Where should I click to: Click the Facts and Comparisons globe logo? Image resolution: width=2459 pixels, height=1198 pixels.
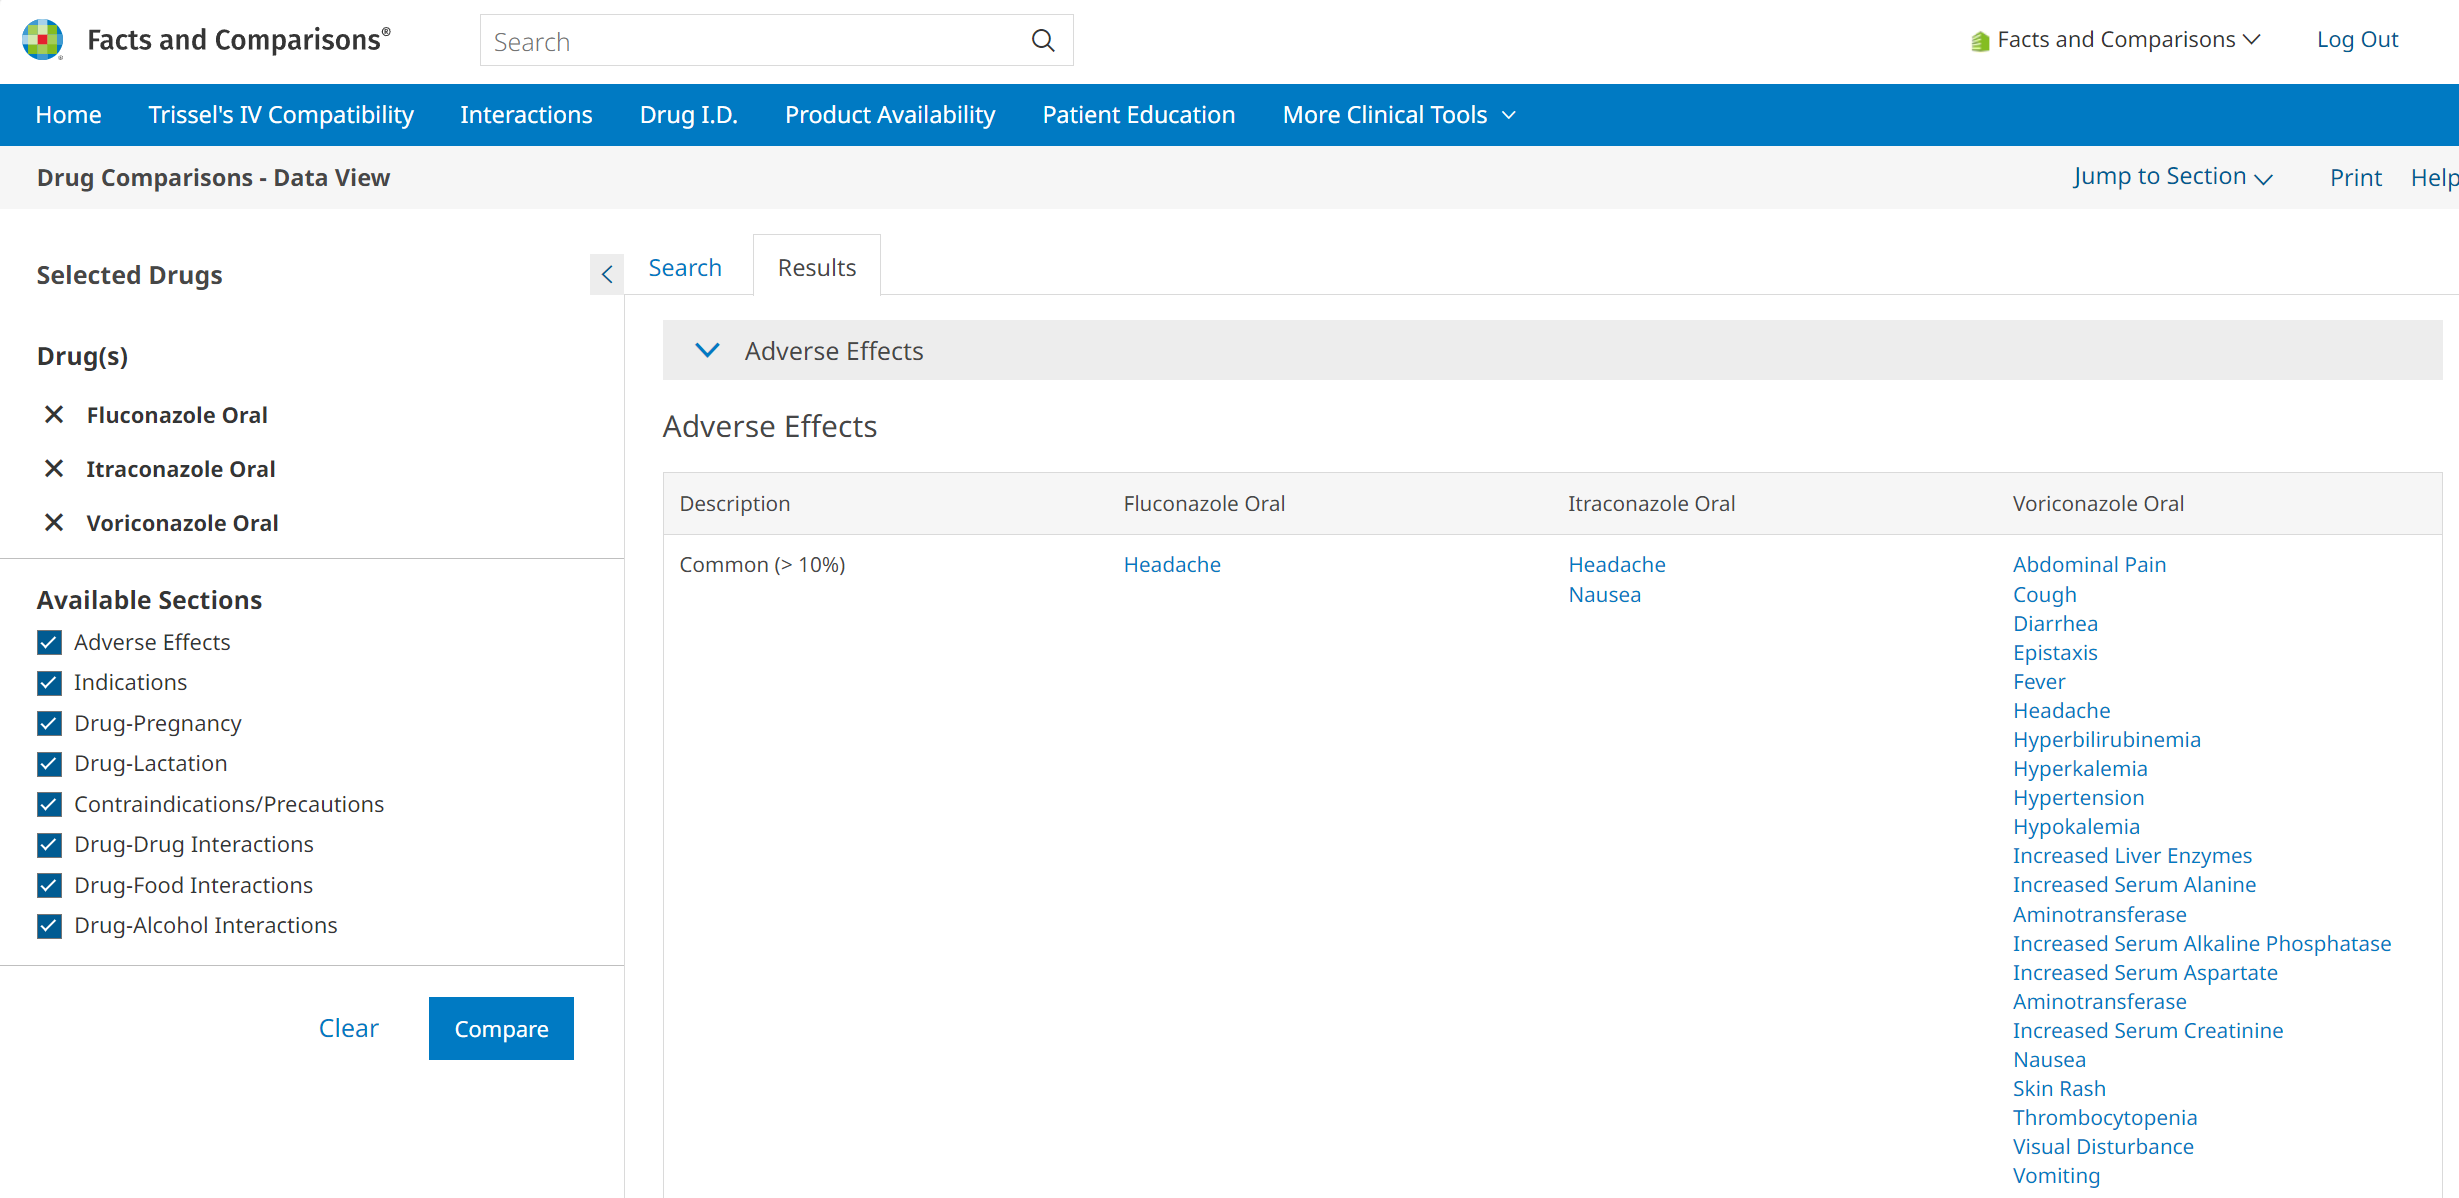42,40
